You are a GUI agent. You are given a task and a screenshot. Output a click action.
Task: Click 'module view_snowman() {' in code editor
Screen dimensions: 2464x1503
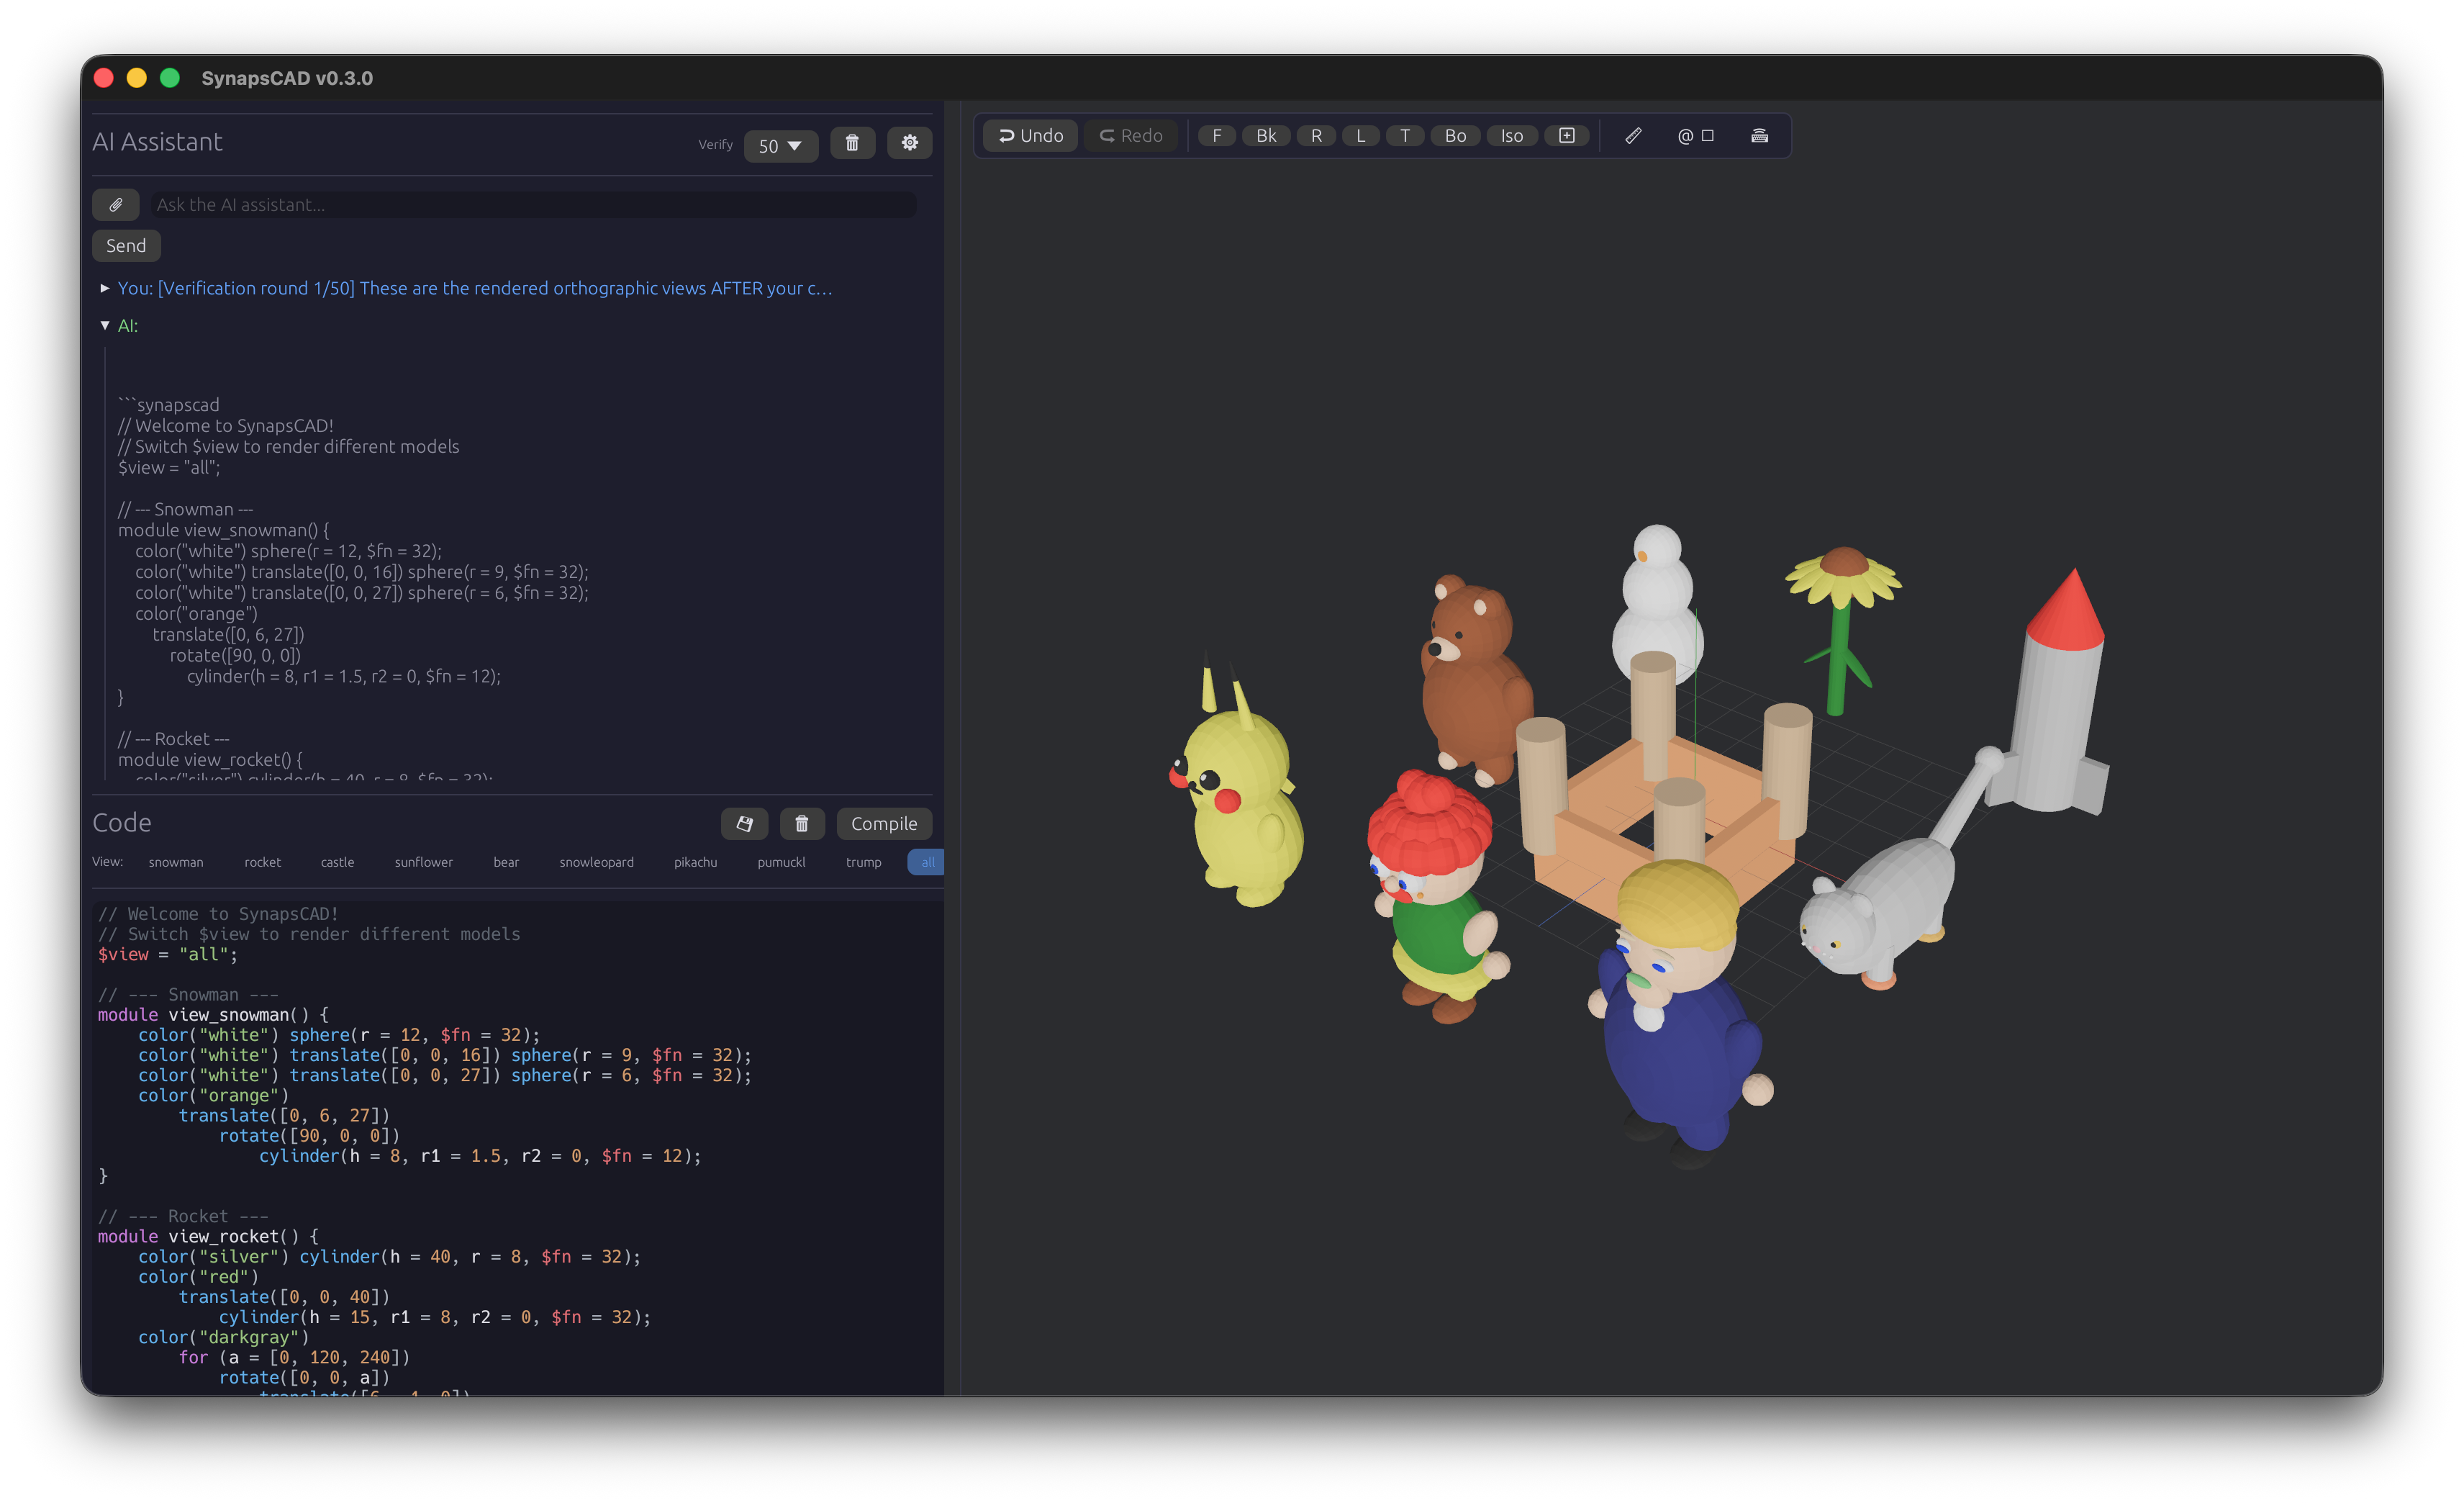click(213, 1014)
